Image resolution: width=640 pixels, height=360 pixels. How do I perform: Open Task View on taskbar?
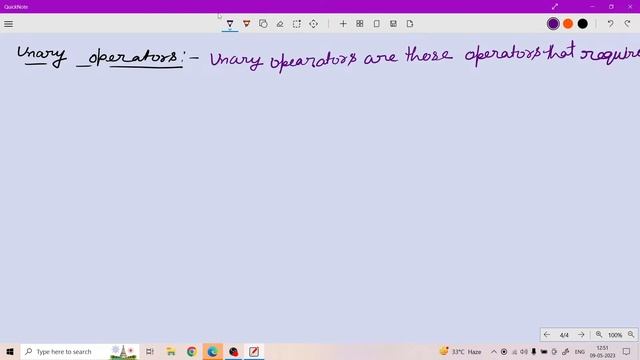click(150, 351)
